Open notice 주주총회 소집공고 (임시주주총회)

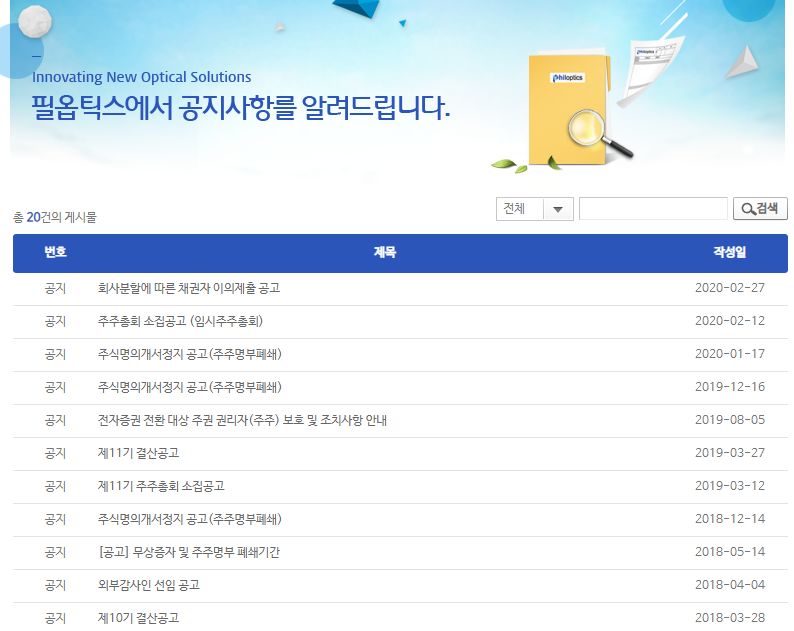pyautogui.click(x=180, y=321)
